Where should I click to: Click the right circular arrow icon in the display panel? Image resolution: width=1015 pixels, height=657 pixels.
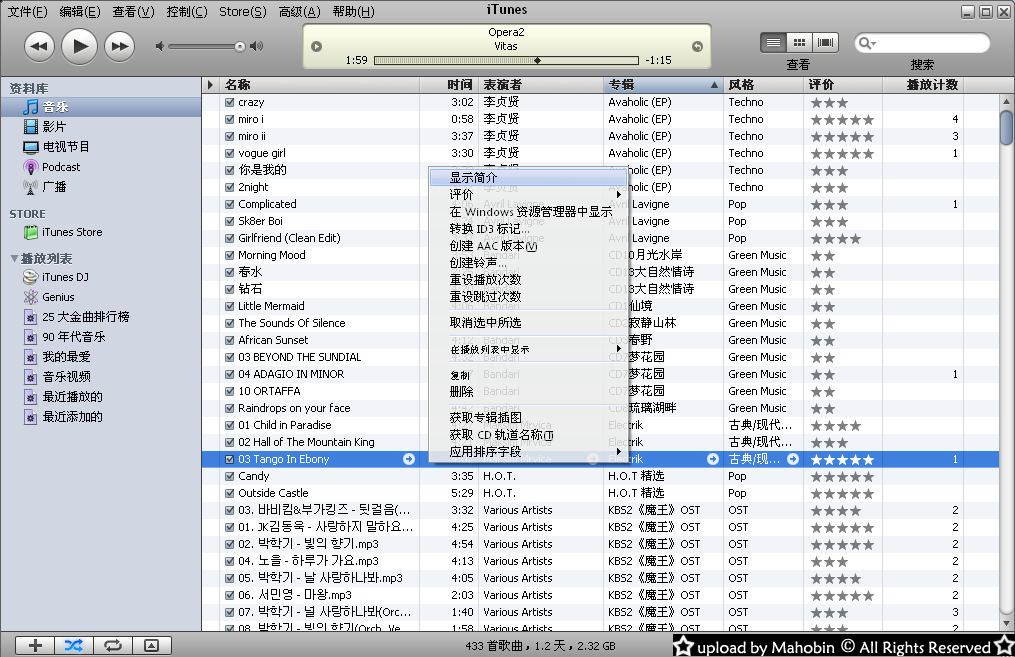coord(697,47)
